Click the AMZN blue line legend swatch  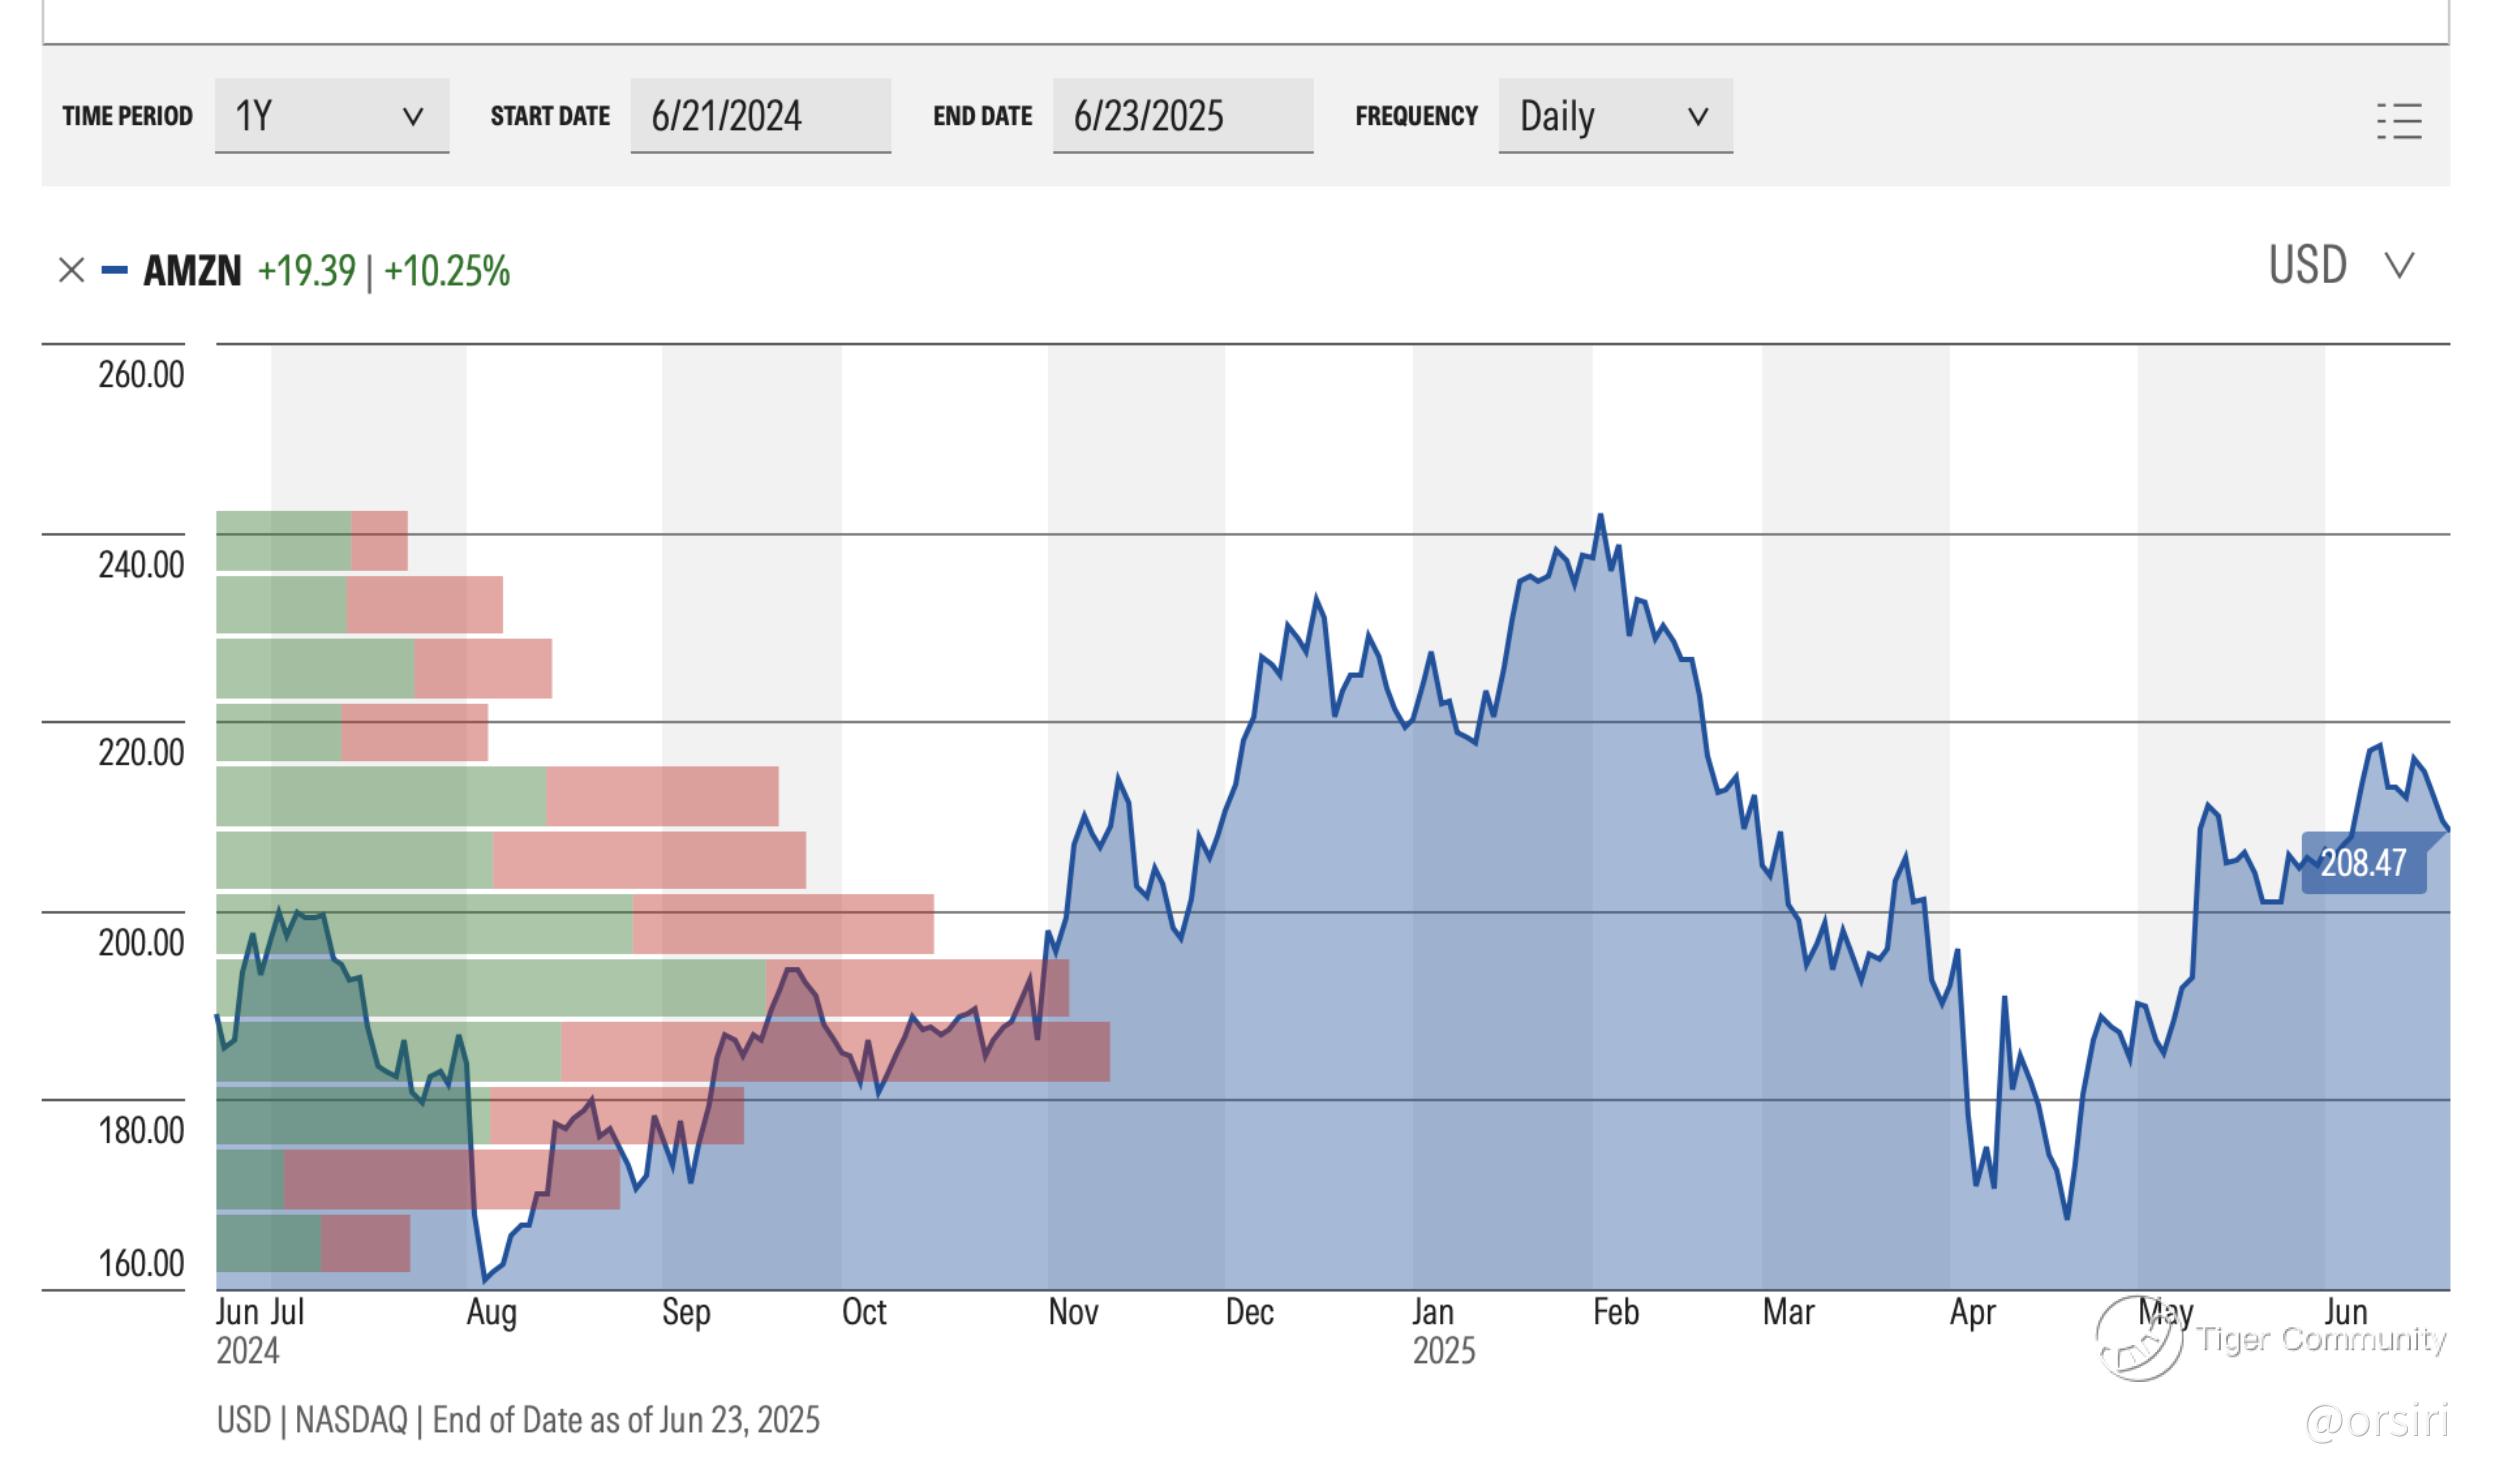(114, 270)
